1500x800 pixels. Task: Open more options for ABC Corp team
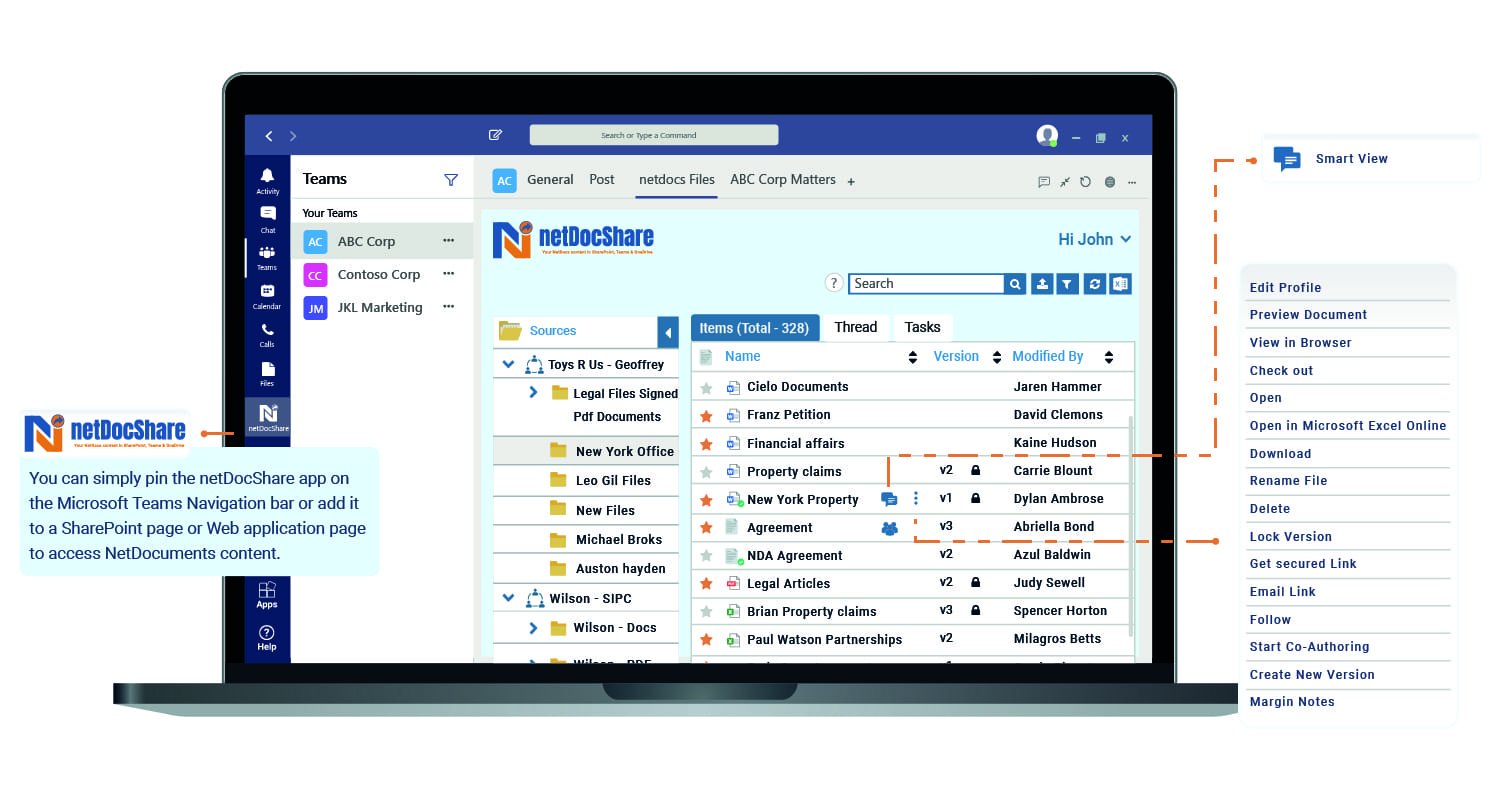448,241
